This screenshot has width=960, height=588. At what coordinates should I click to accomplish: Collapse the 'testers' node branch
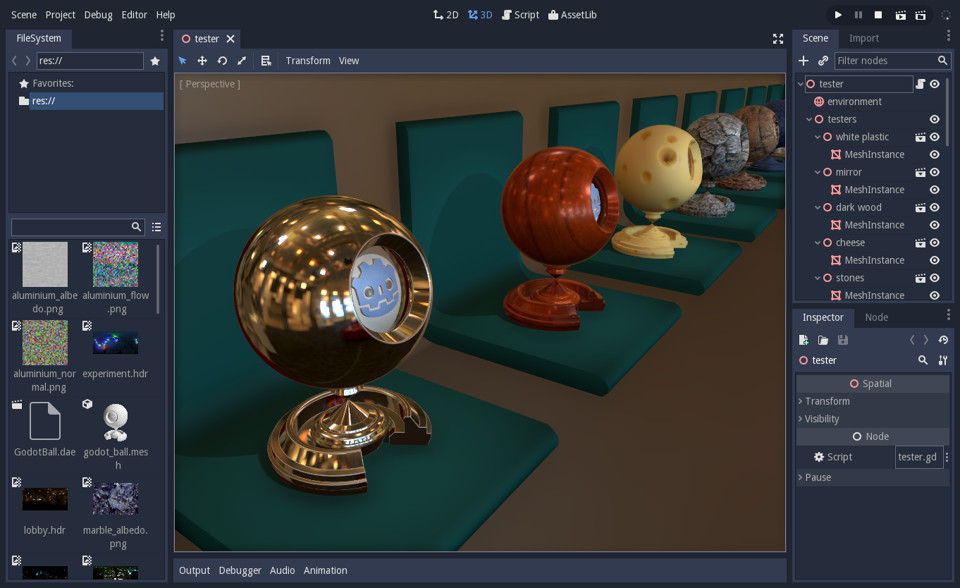(x=808, y=119)
